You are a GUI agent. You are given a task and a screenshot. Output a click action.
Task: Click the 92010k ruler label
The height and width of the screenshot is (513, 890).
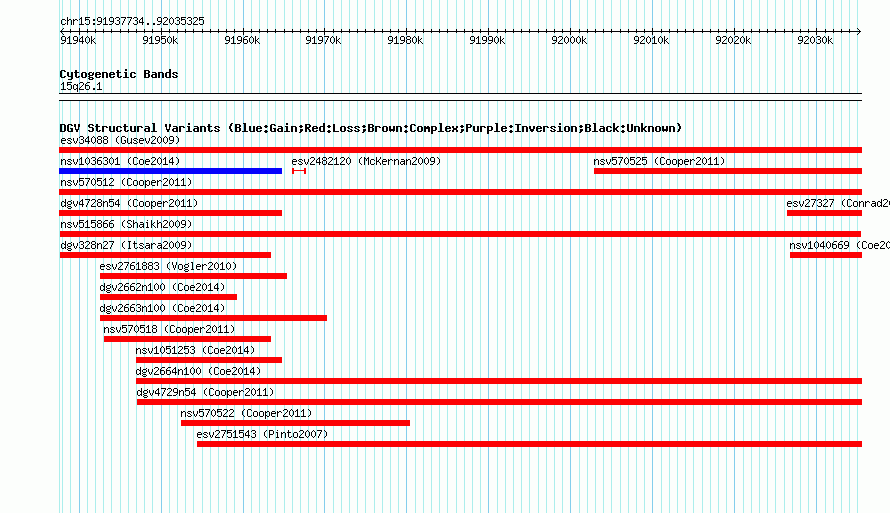[x=651, y=40]
